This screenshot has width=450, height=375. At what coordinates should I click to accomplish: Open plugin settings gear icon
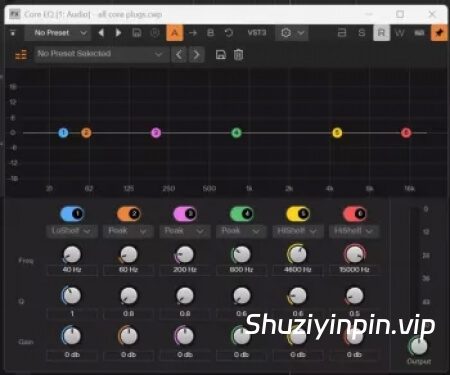(x=286, y=33)
